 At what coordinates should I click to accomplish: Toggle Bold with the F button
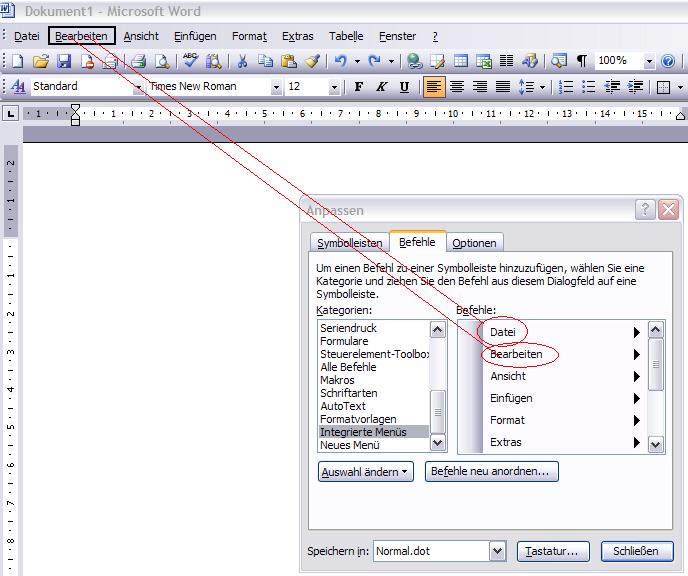coord(358,86)
